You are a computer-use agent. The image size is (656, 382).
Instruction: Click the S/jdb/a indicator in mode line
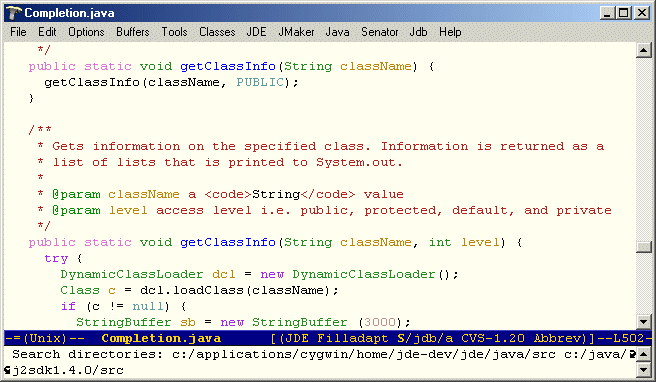pyautogui.click(x=425, y=338)
